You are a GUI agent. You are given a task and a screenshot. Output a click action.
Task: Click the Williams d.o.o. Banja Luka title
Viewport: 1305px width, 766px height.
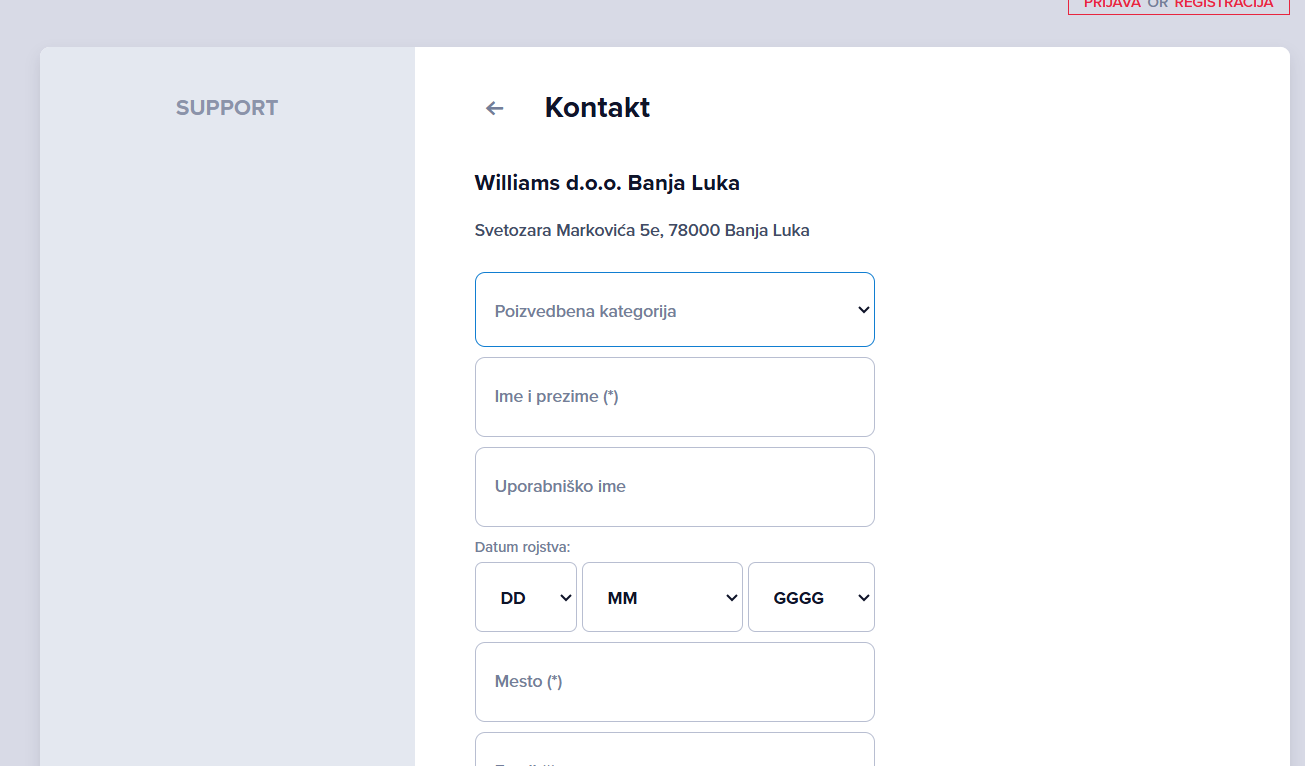(x=607, y=183)
